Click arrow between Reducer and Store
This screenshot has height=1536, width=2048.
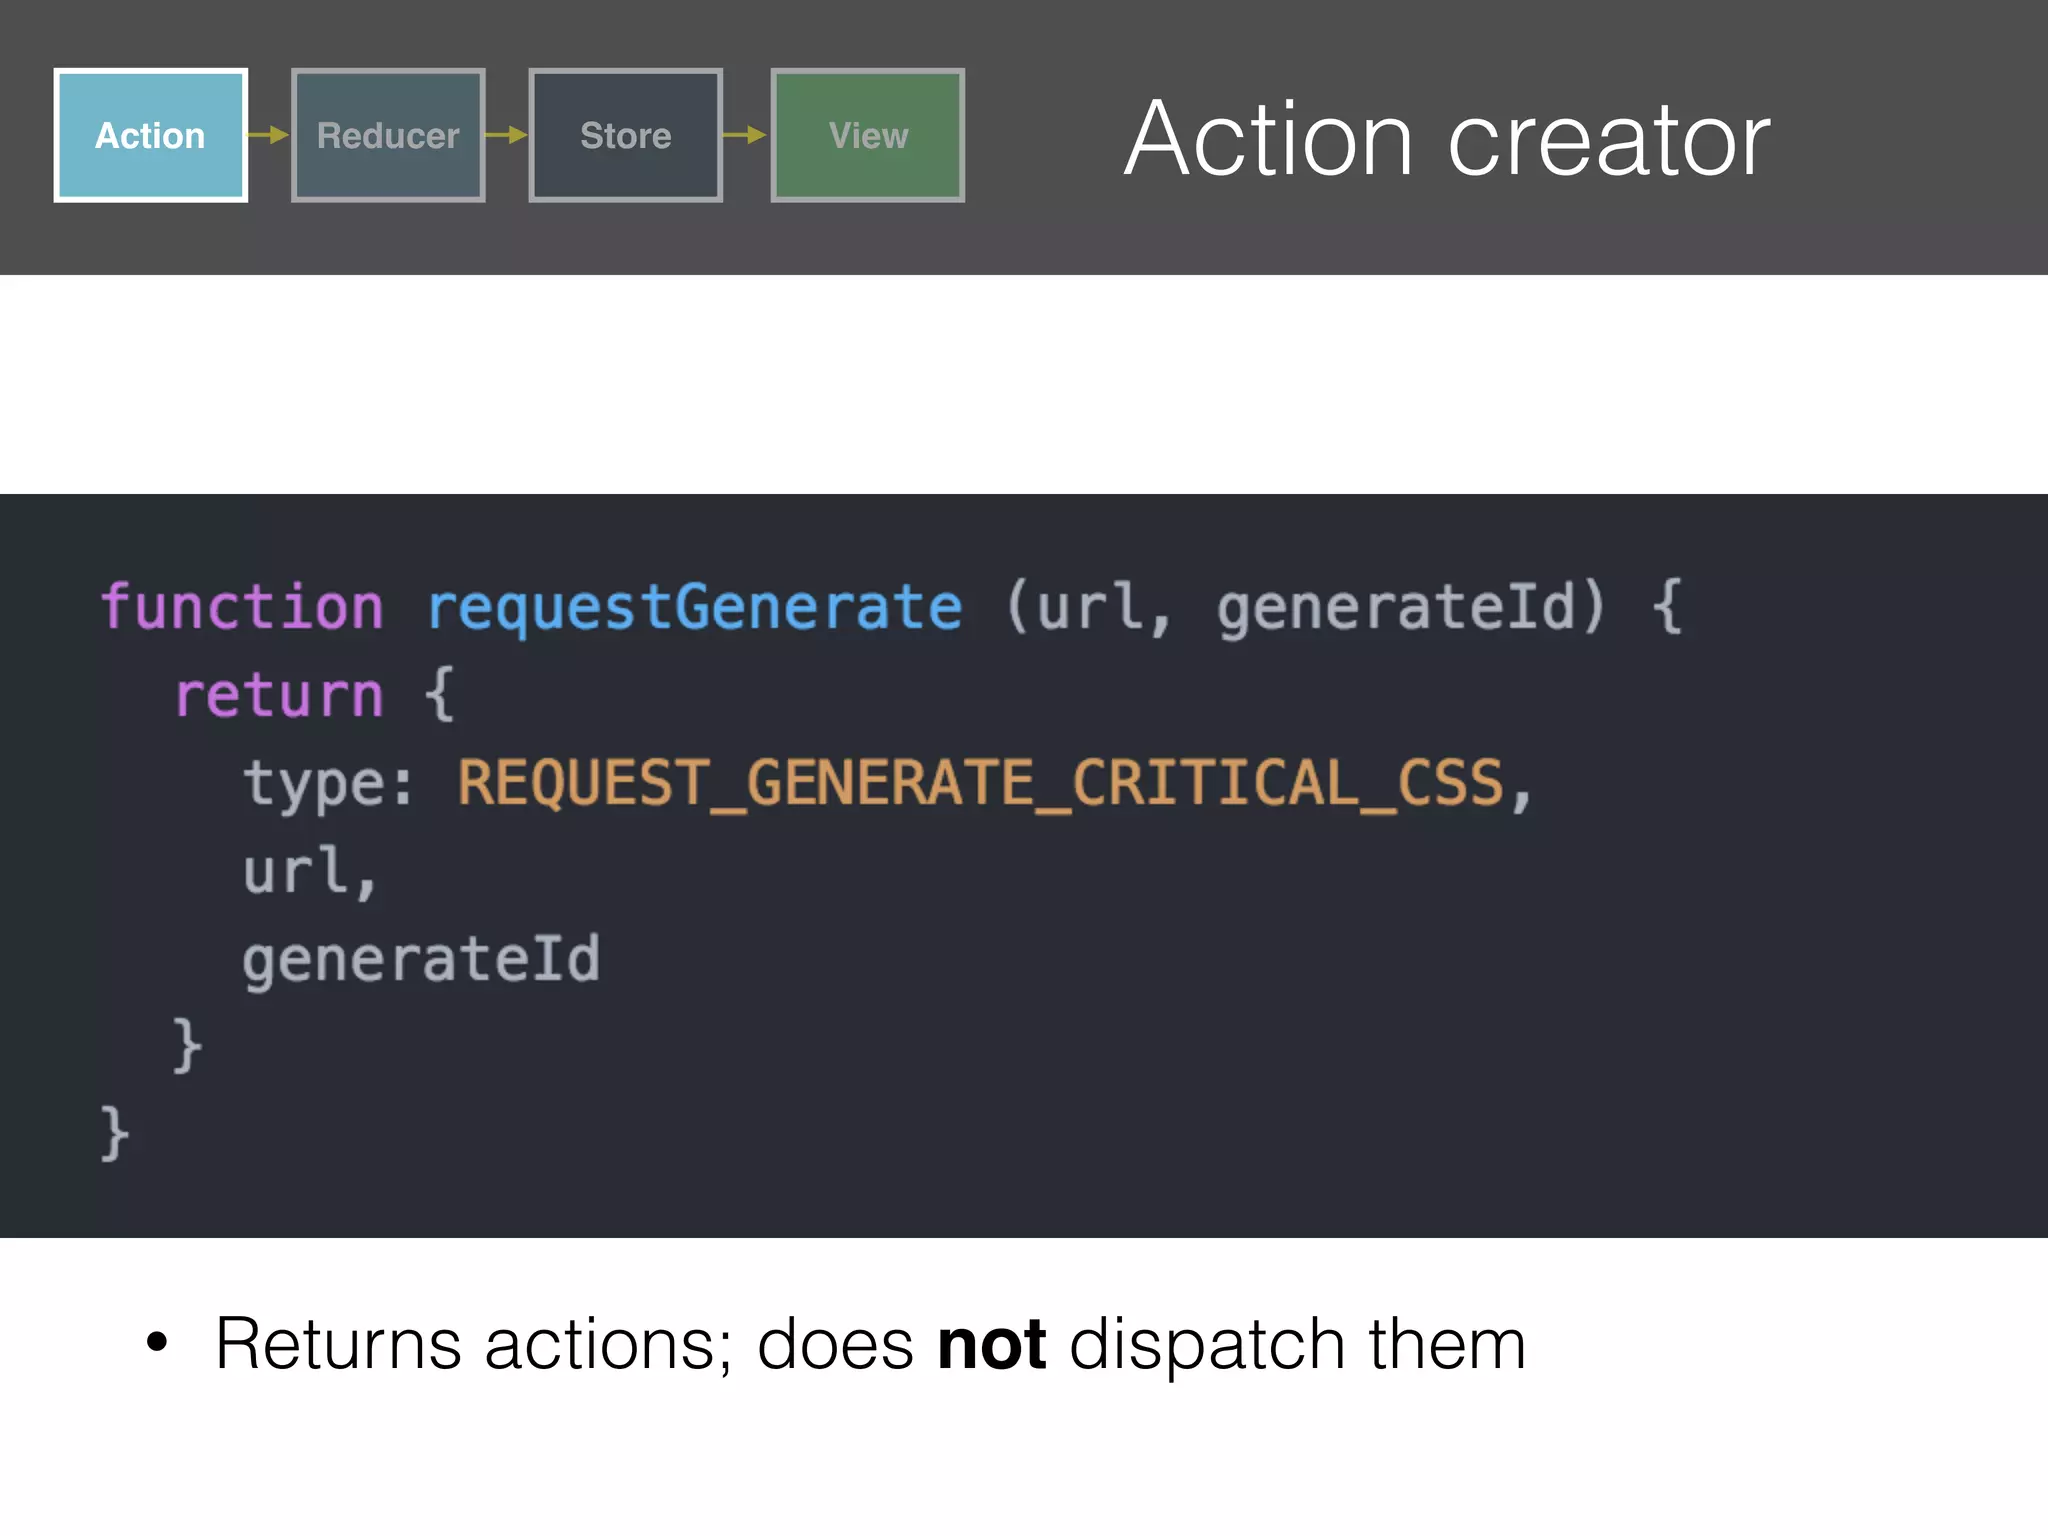tap(507, 135)
